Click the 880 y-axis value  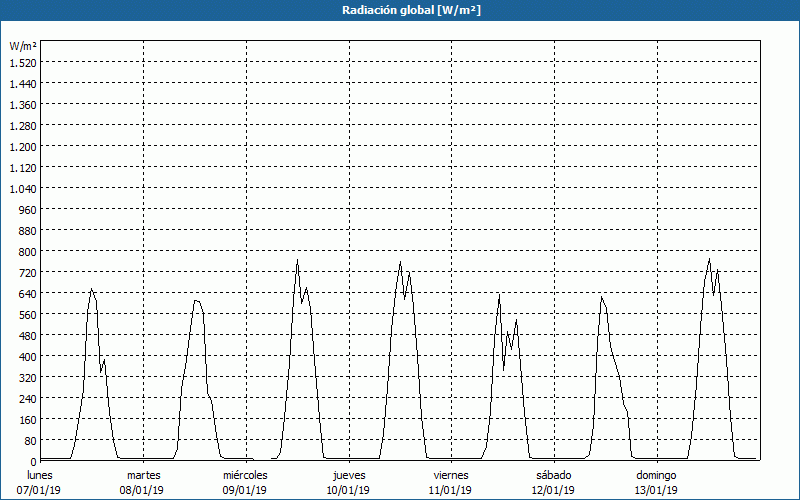tap(28, 231)
